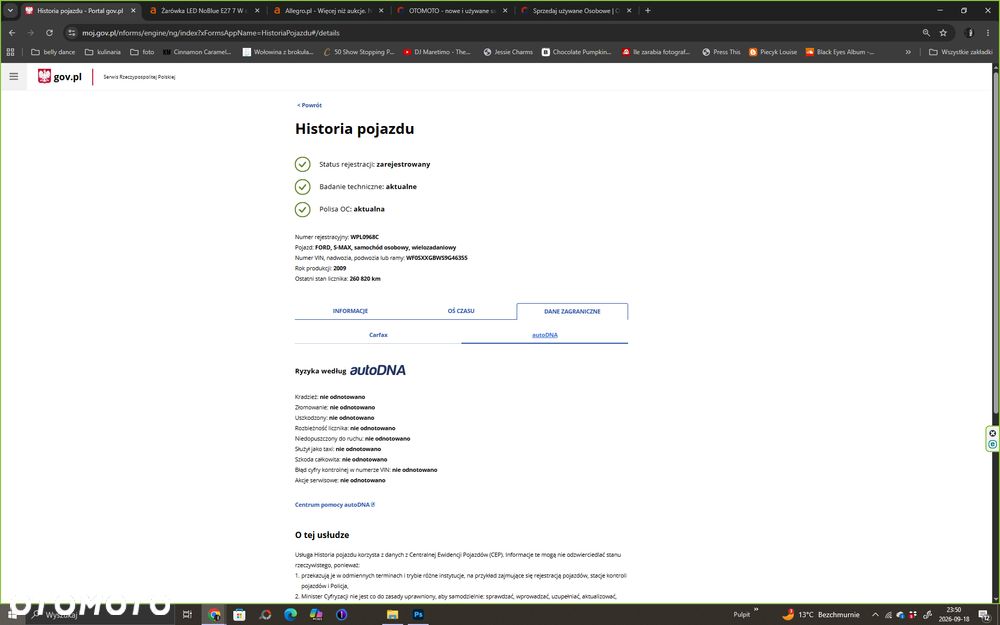Switch to the INFORMACJE tab
The width and height of the screenshot is (1000, 625).
coord(350,311)
